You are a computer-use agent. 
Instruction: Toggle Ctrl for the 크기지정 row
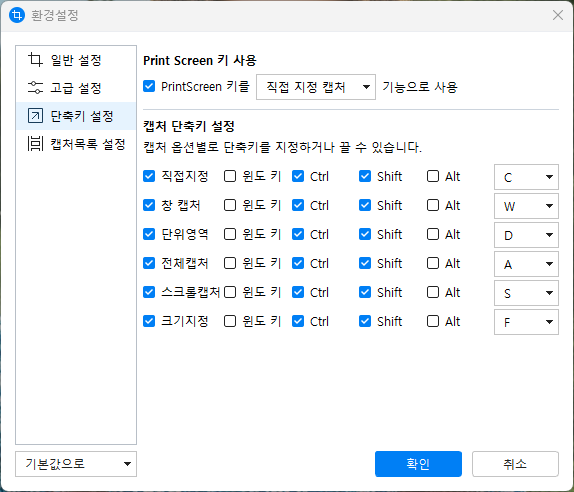point(298,321)
